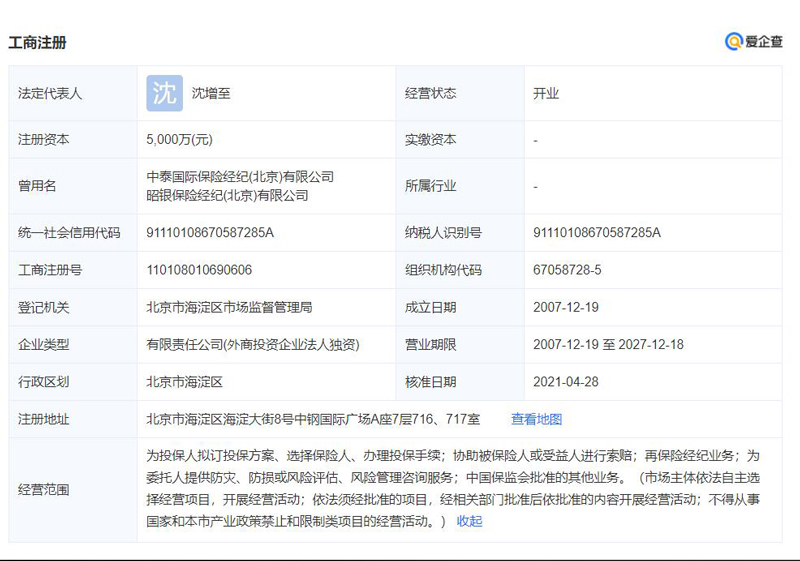
Task: Click the 工商注册号 label cell
Action: (72, 270)
